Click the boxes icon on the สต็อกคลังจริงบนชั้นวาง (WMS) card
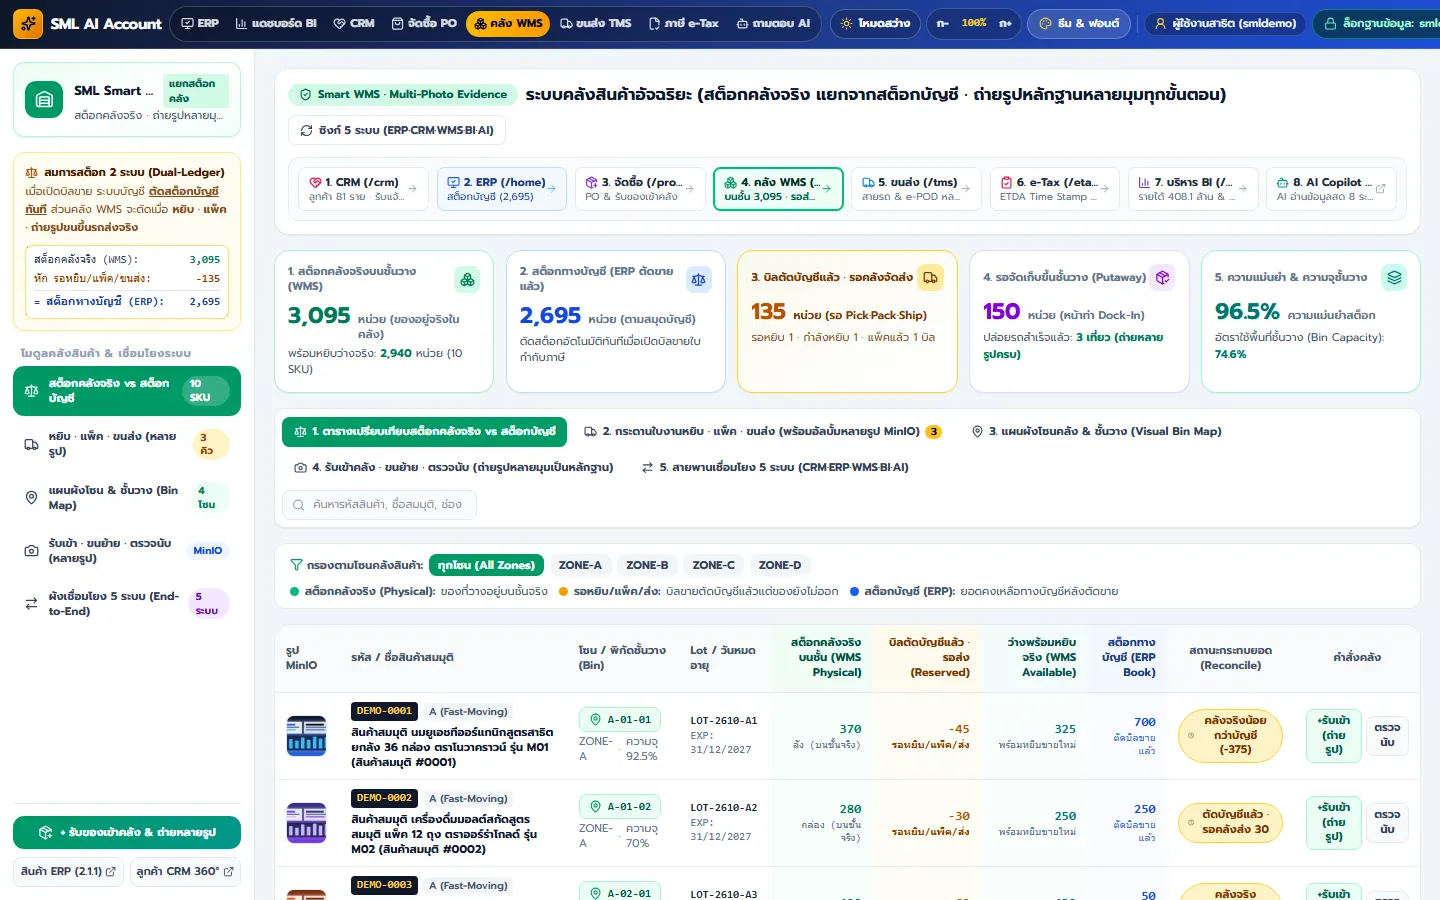 [x=467, y=280]
